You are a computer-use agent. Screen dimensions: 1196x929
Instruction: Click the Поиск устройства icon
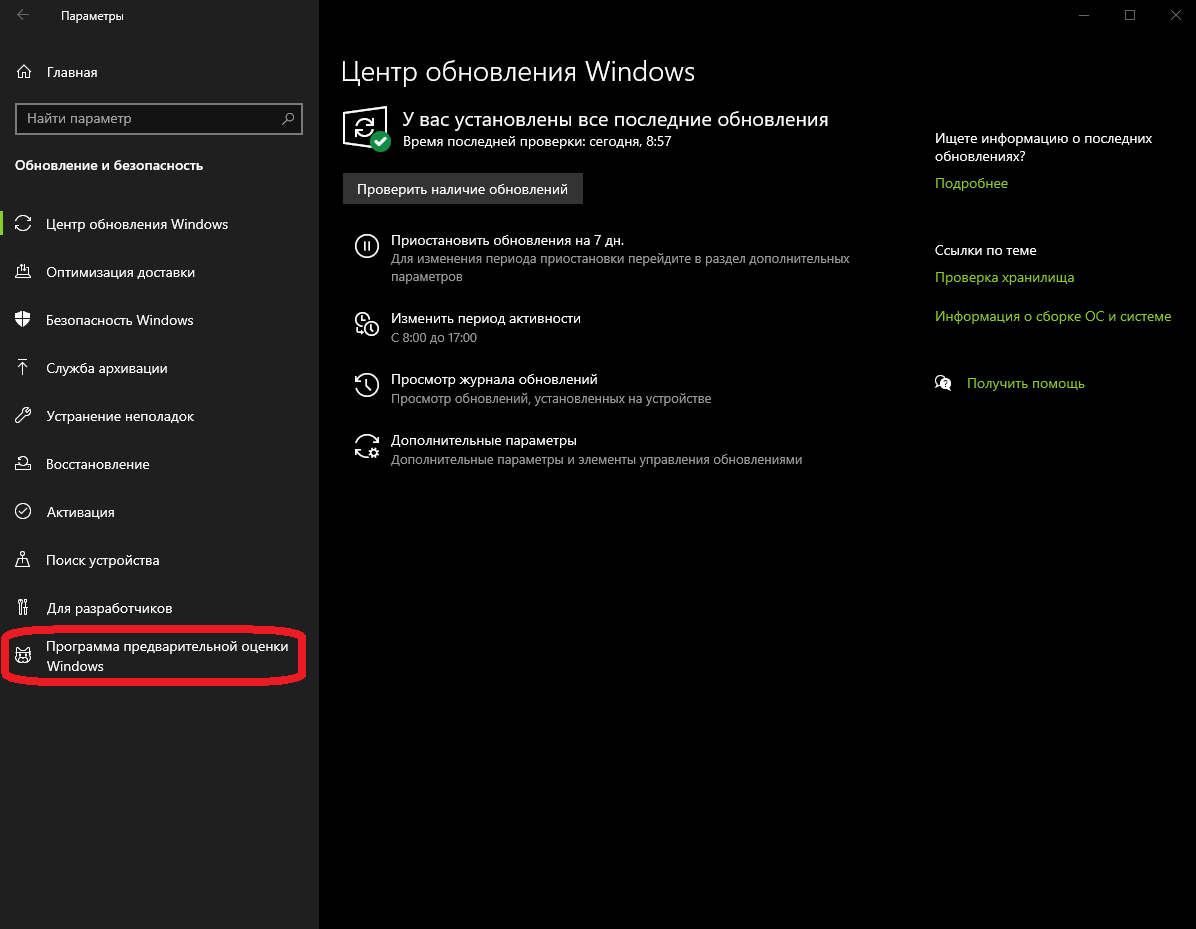[23, 560]
